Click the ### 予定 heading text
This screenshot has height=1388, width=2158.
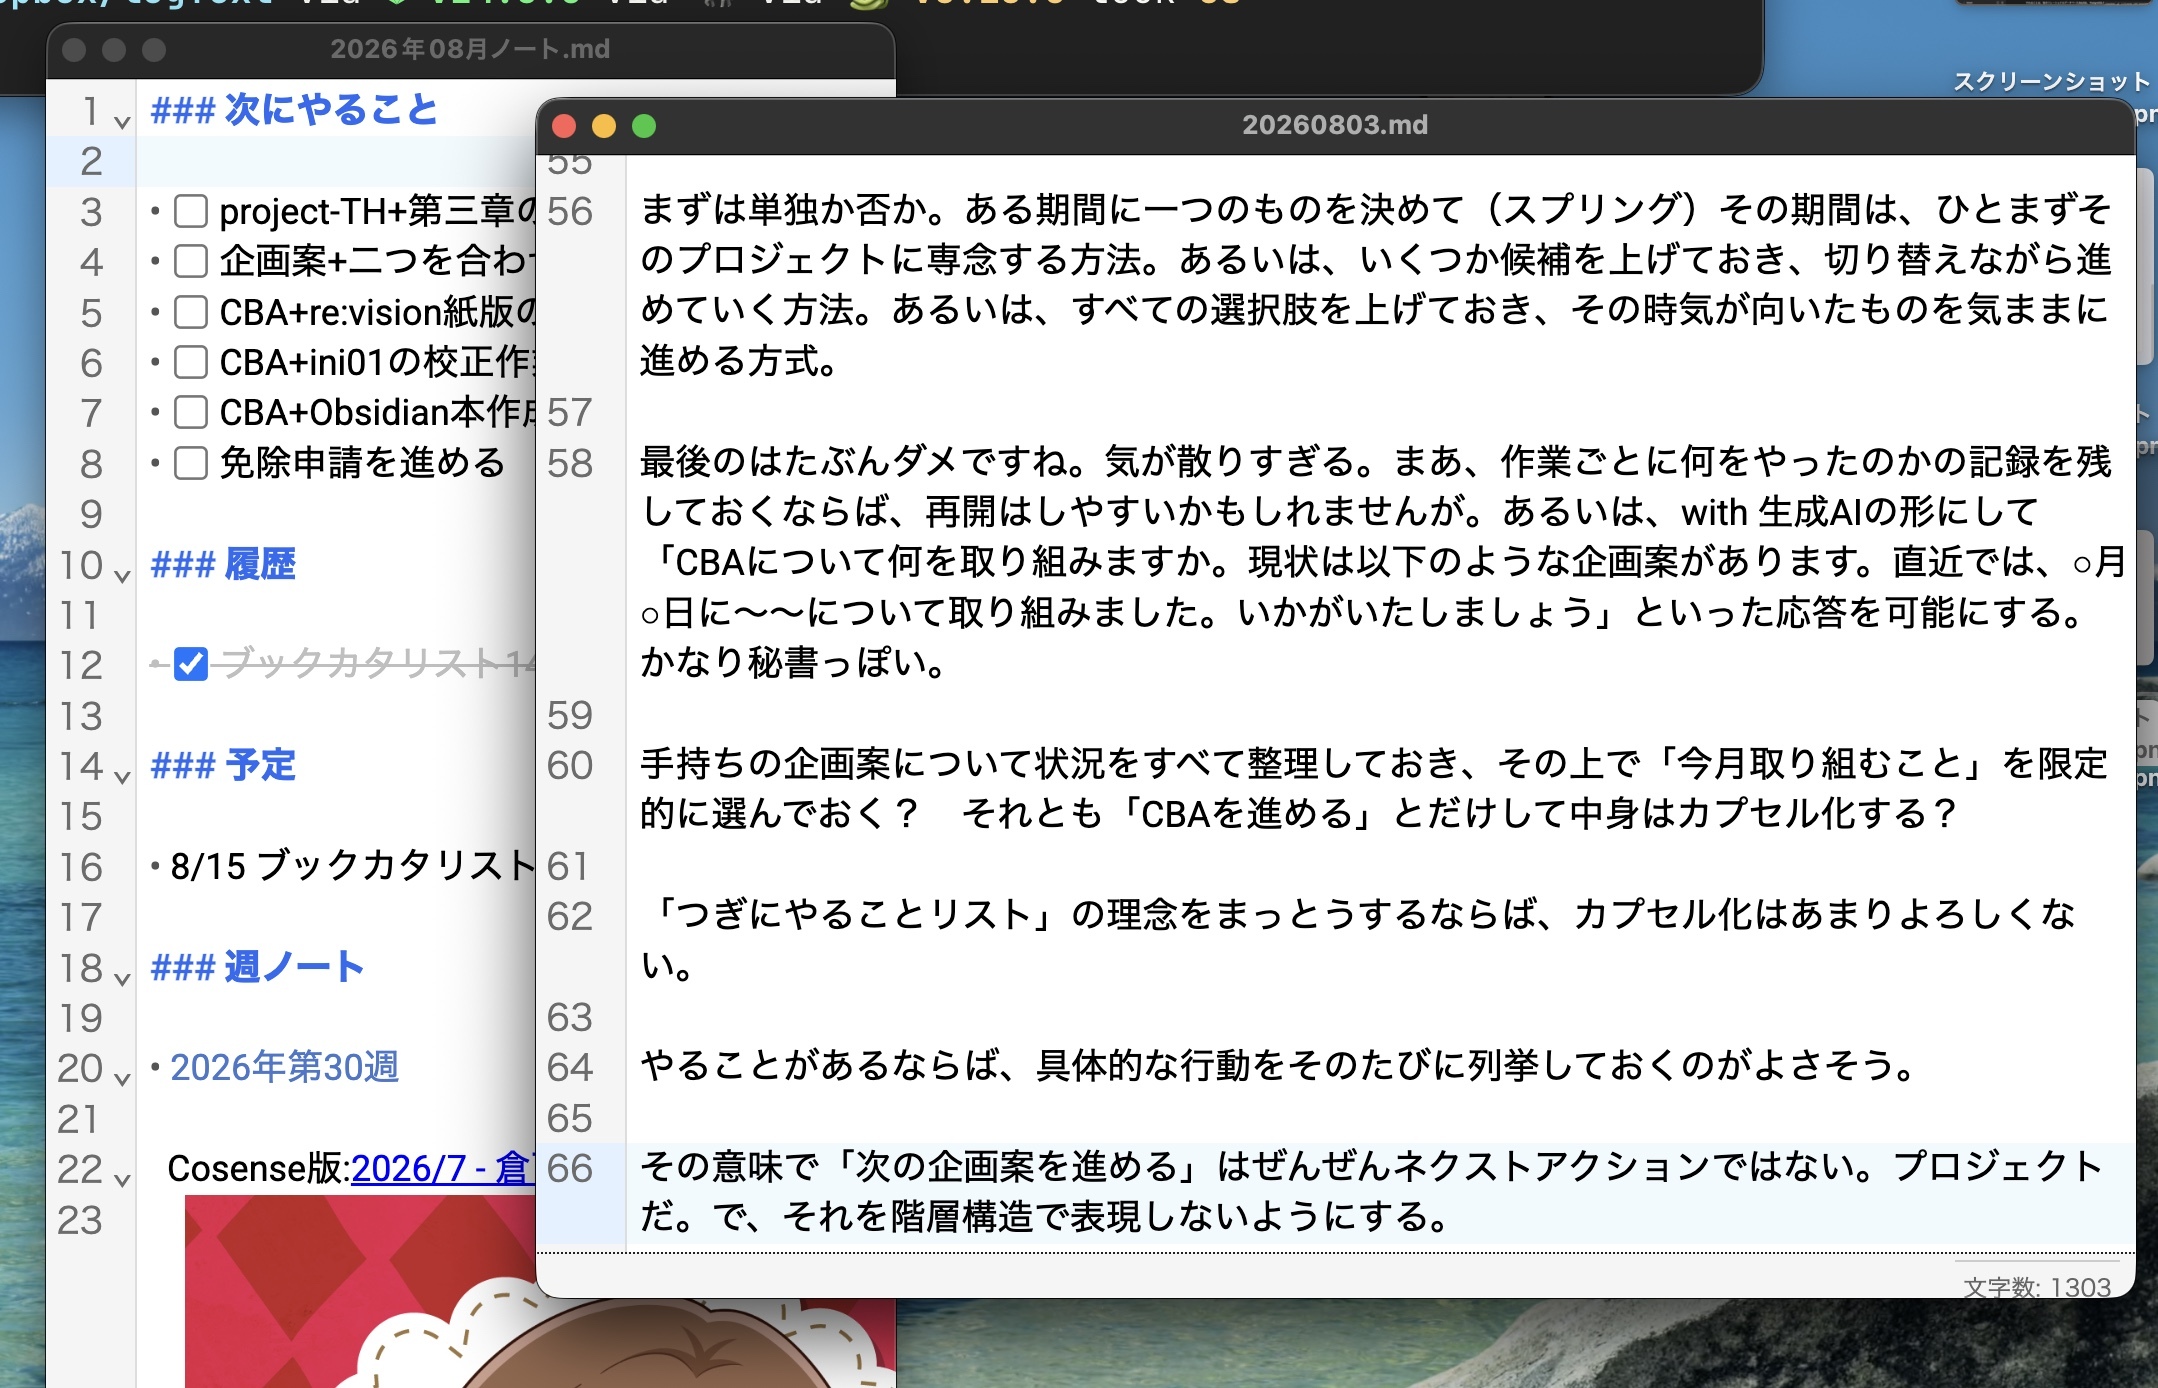click(223, 765)
